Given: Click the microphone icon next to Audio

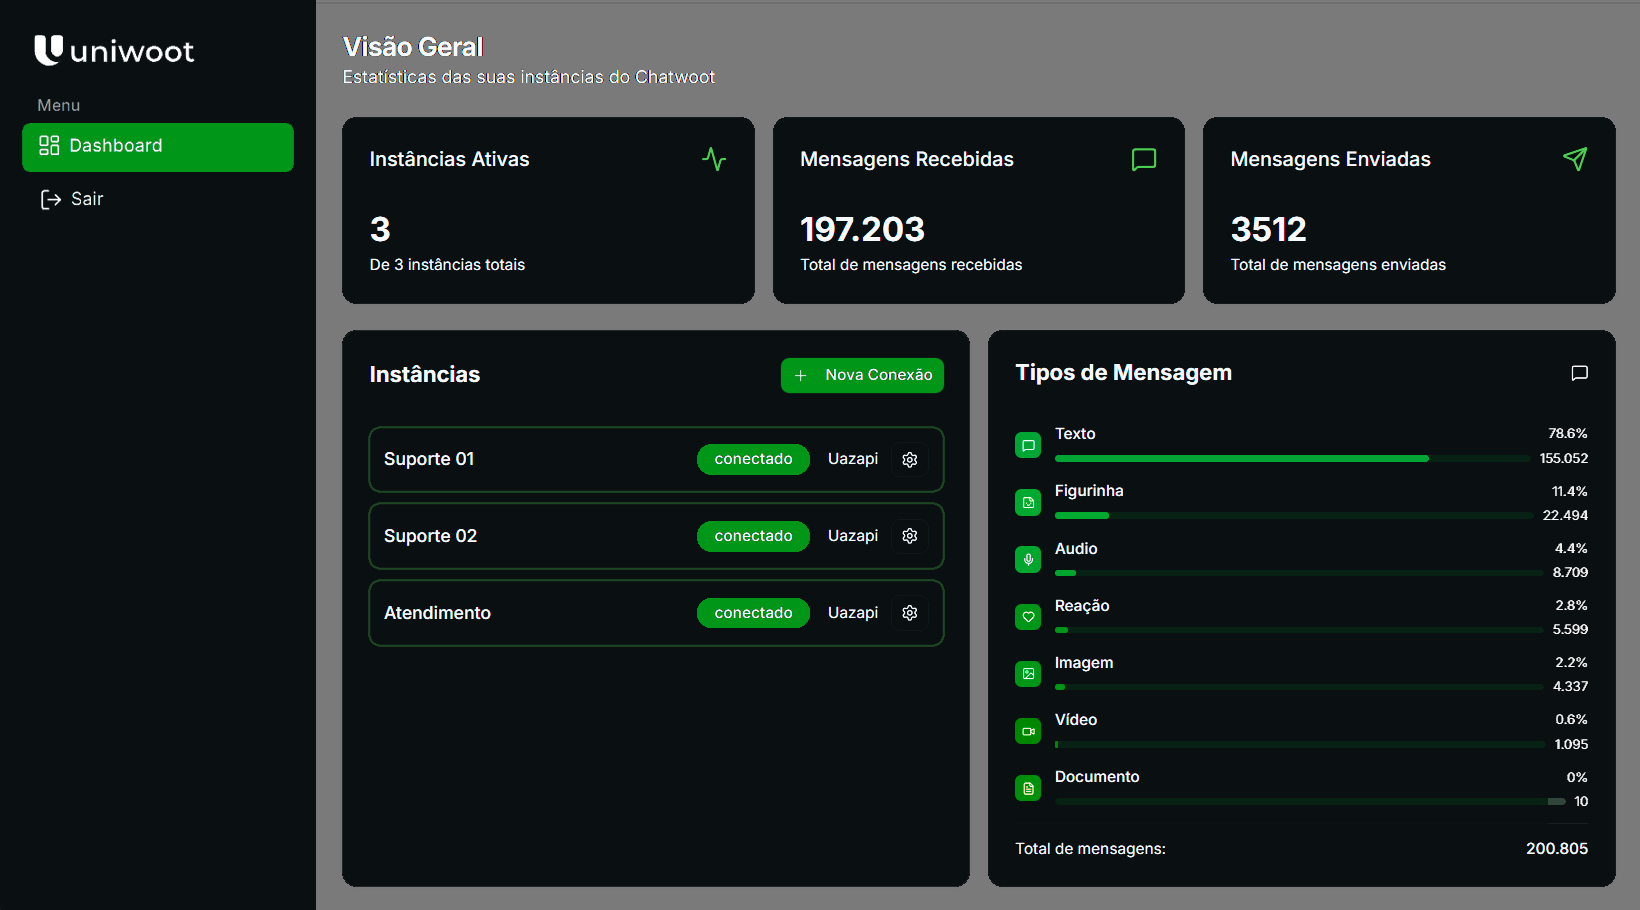Looking at the screenshot, I should click(1027, 559).
